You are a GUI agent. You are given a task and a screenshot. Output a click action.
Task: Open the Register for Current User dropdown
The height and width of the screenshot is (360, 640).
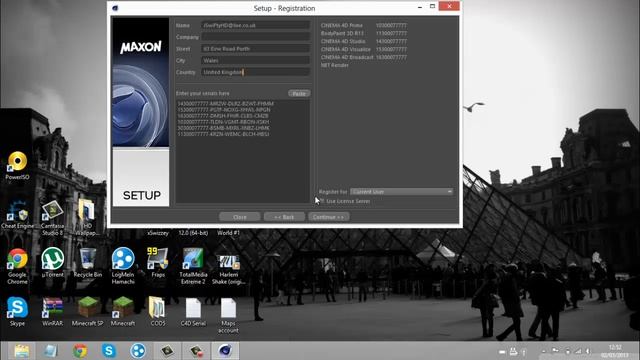click(x=402, y=191)
